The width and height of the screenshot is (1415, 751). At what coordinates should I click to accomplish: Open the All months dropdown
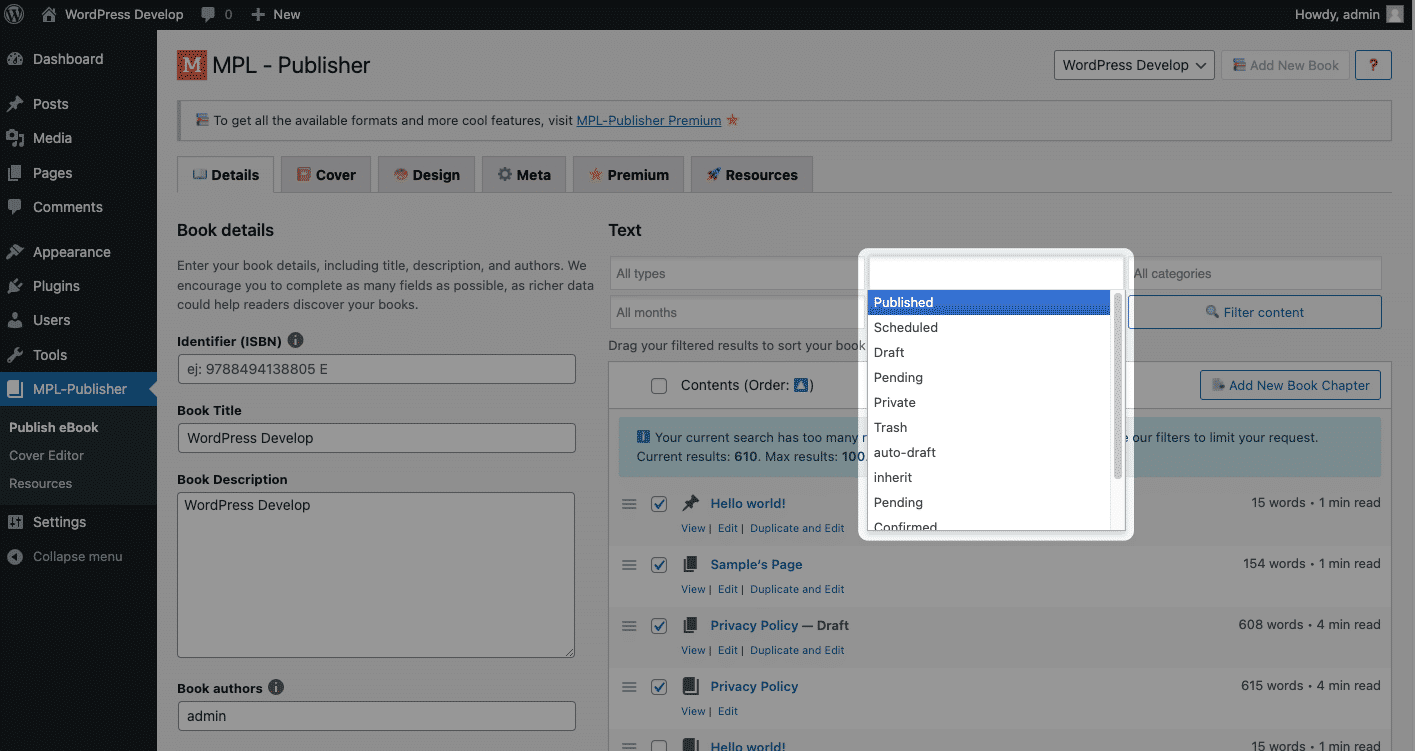(x=737, y=312)
